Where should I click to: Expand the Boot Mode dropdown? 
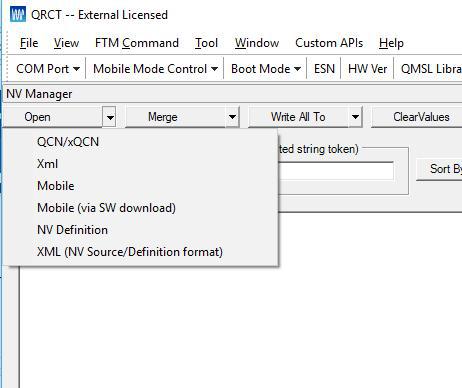tap(266, 69)
